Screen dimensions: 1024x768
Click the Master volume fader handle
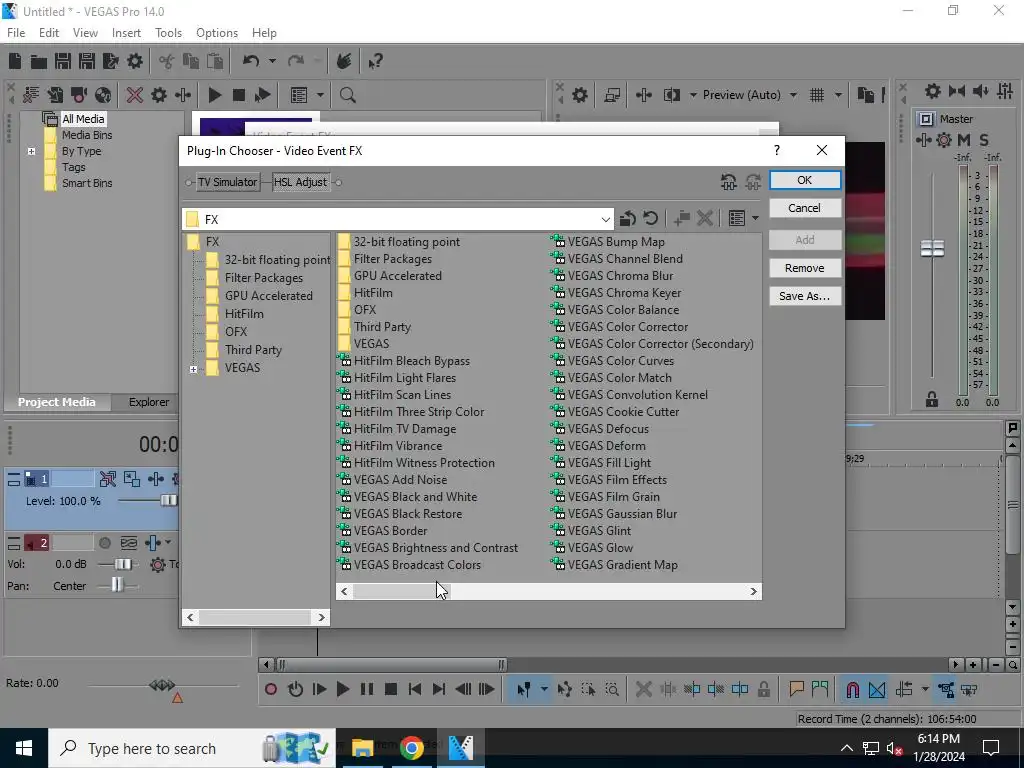(932, 249)
